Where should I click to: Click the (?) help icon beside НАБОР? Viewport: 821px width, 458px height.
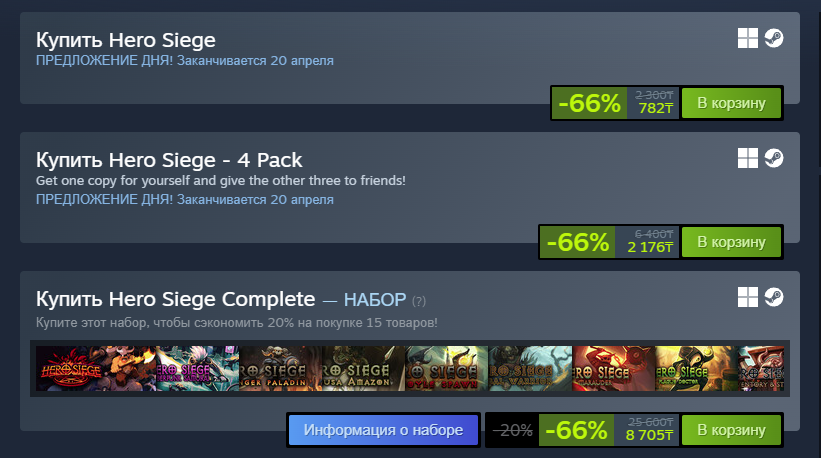point(419,301)
